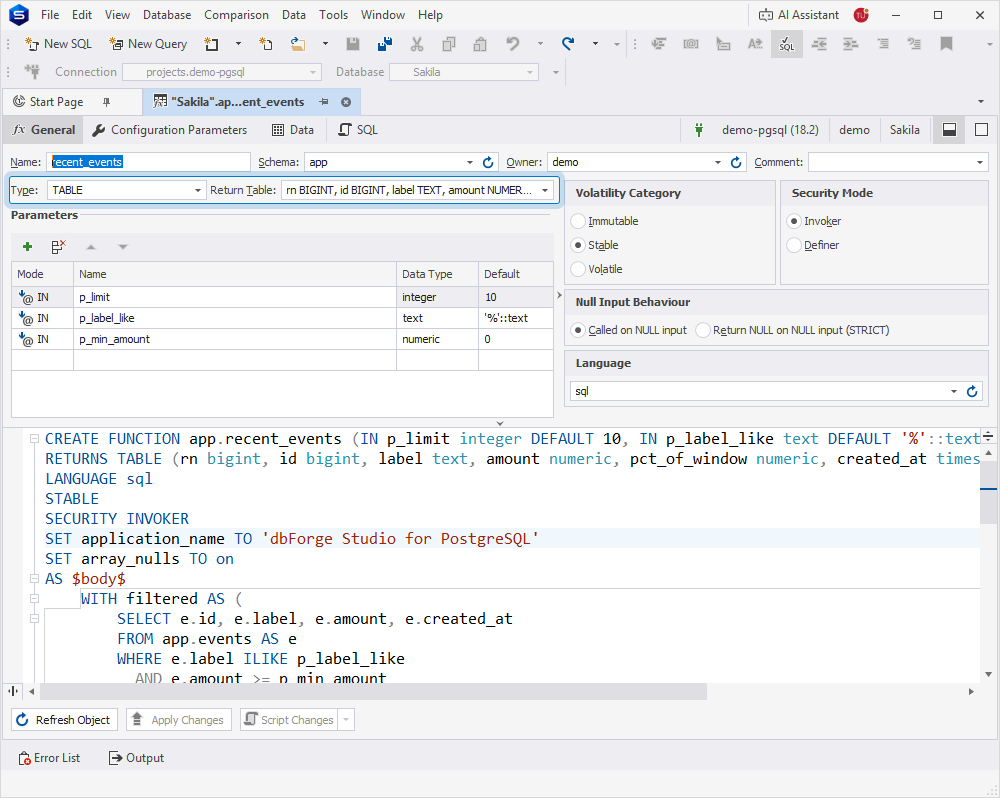
Task: Close the recent_events document tab
Action: point(346,102)
